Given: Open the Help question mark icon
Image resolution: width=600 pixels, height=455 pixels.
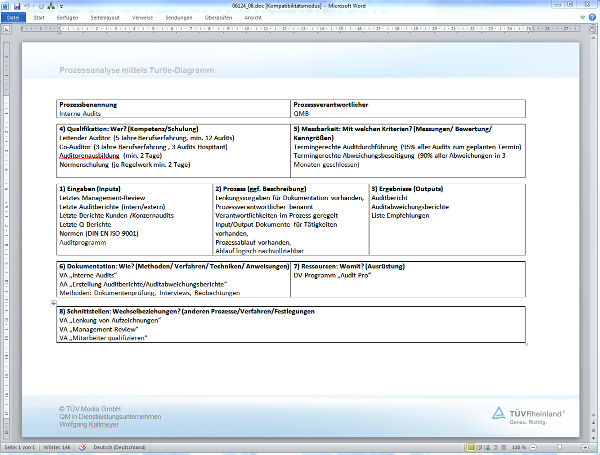Looking at the screenshot, I should 592,18.
